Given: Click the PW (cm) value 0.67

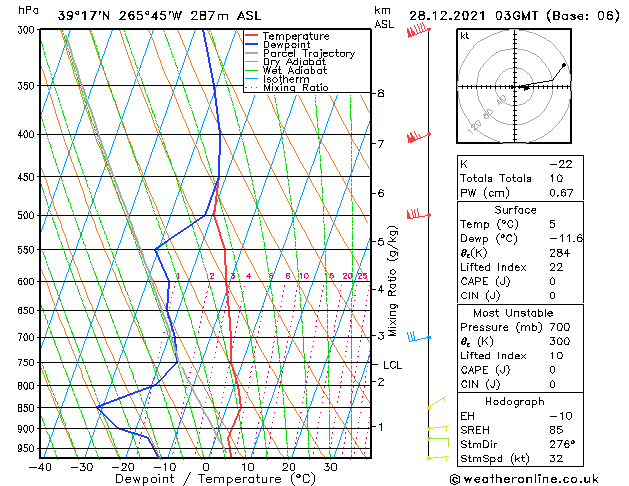Looking at the screenshot, I should (561, 193).
